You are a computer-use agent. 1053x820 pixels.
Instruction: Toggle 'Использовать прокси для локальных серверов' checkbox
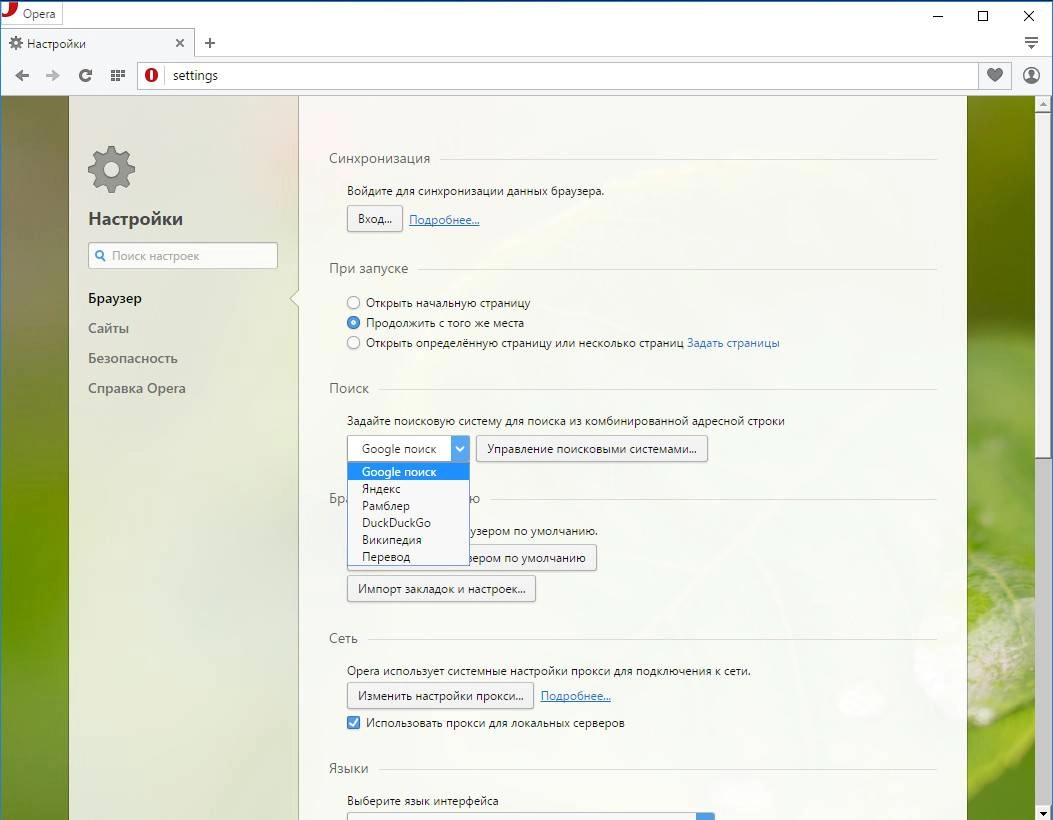[353, 723]
